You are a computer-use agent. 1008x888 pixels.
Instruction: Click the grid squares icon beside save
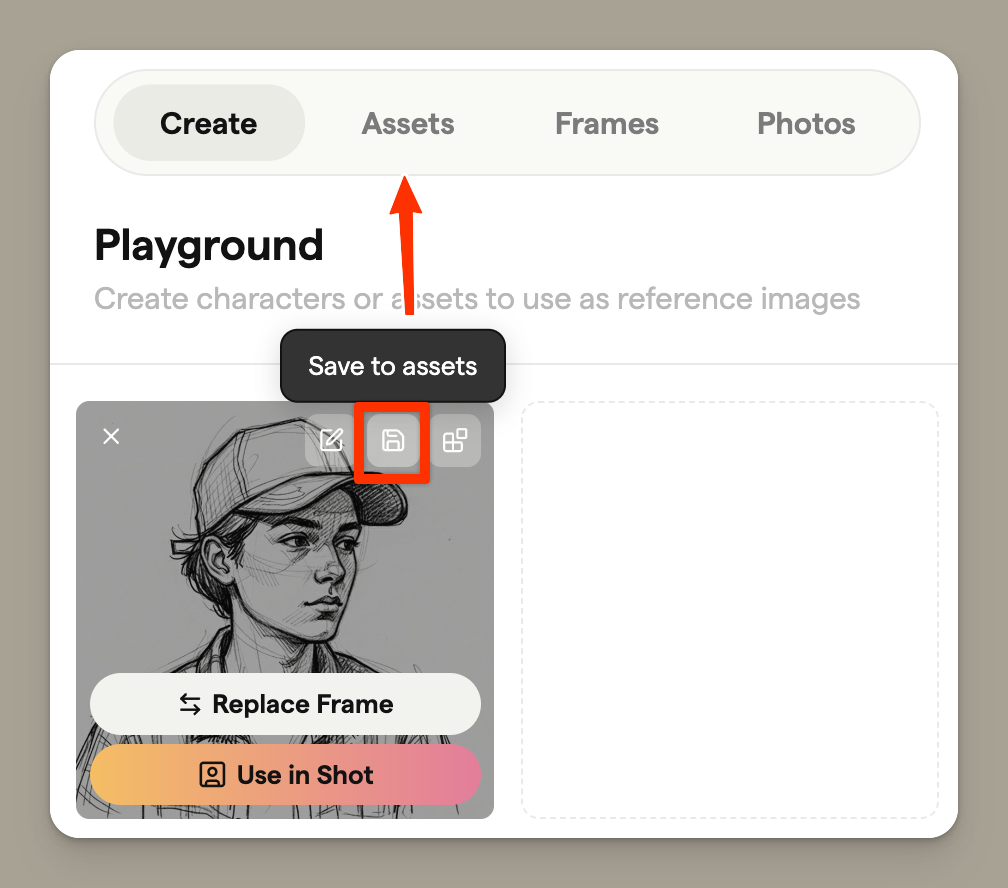point(455,440)
